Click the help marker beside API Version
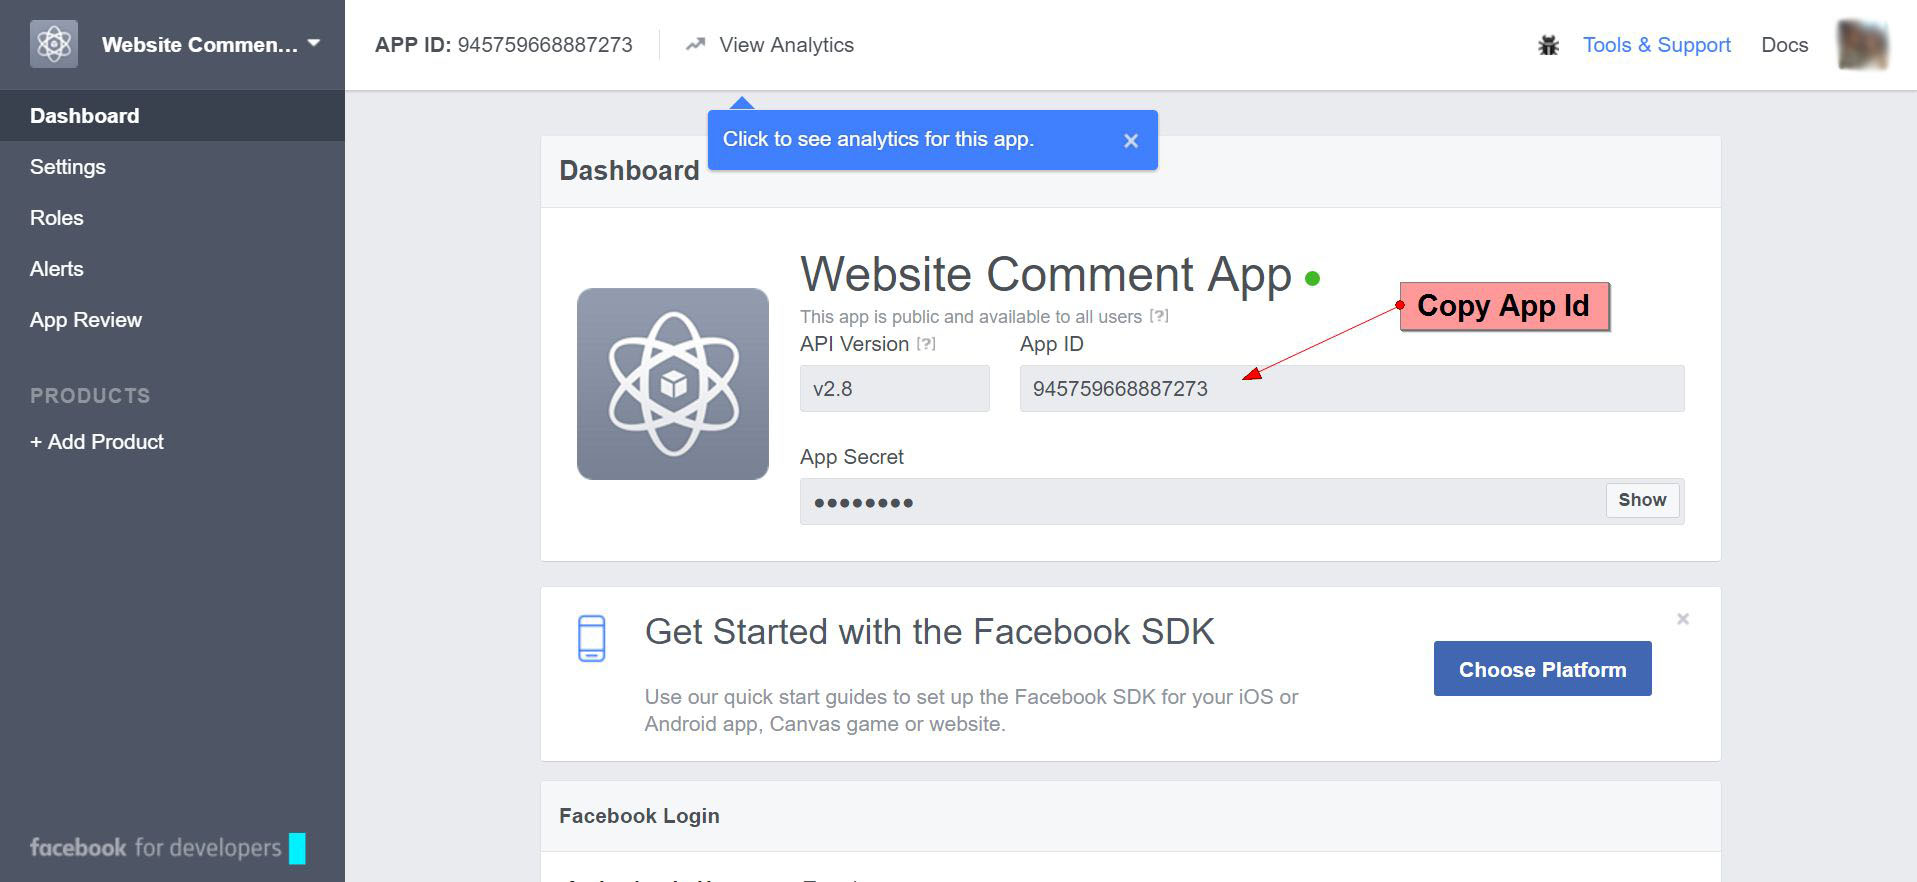 (926, 344)
